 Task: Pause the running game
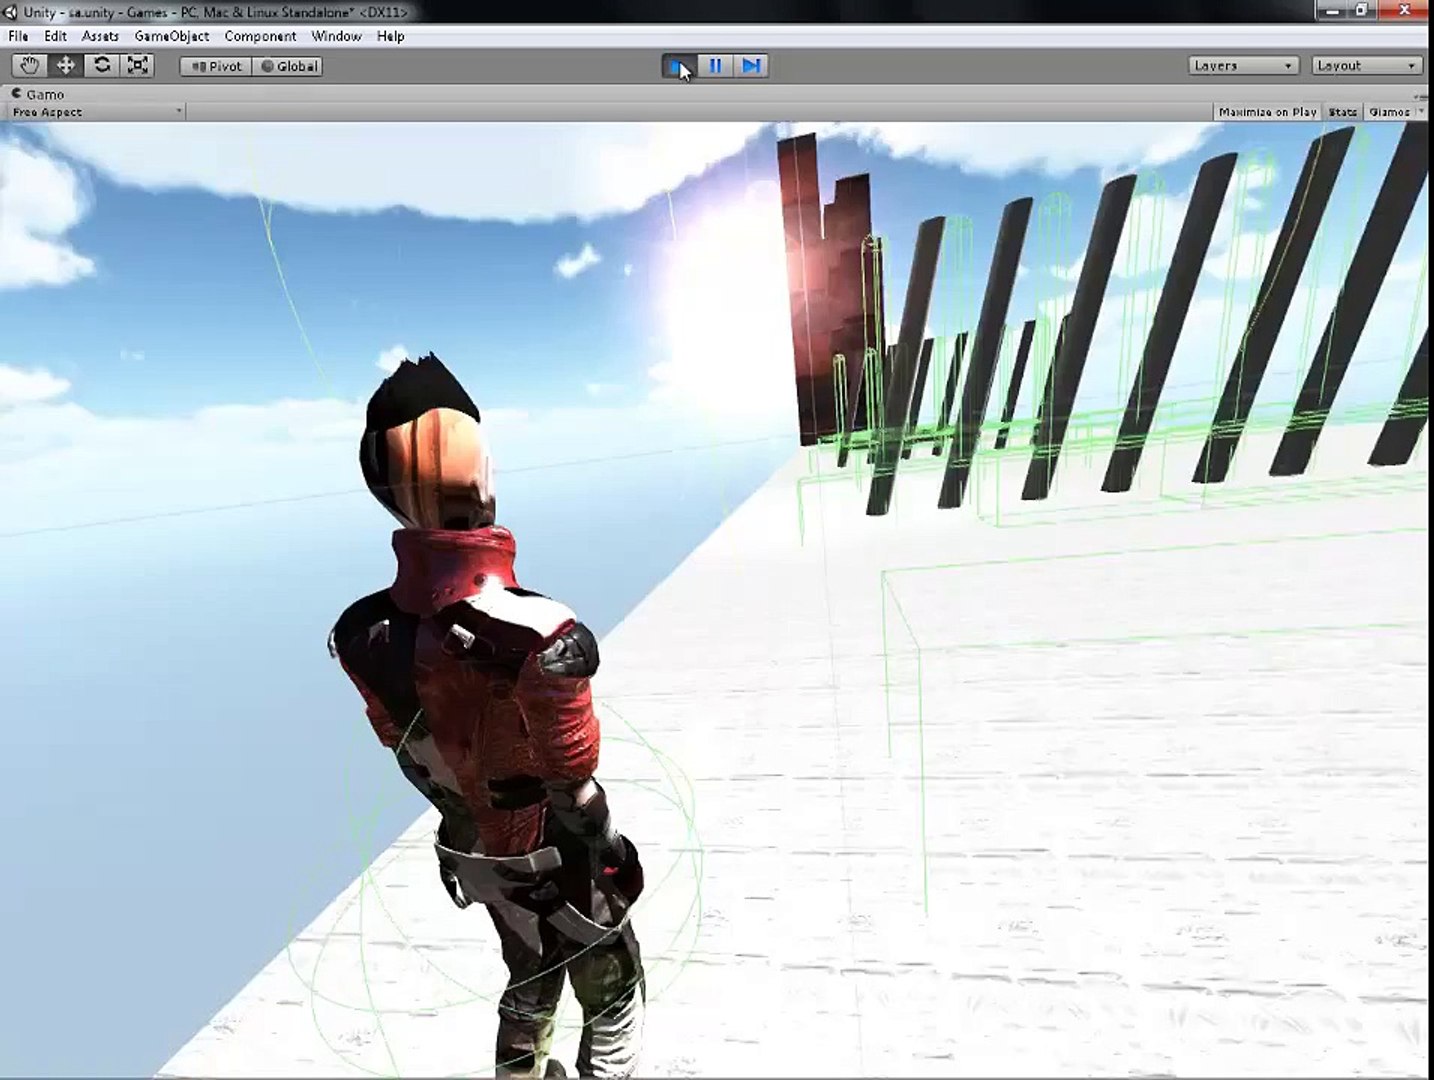click(716, 66)
